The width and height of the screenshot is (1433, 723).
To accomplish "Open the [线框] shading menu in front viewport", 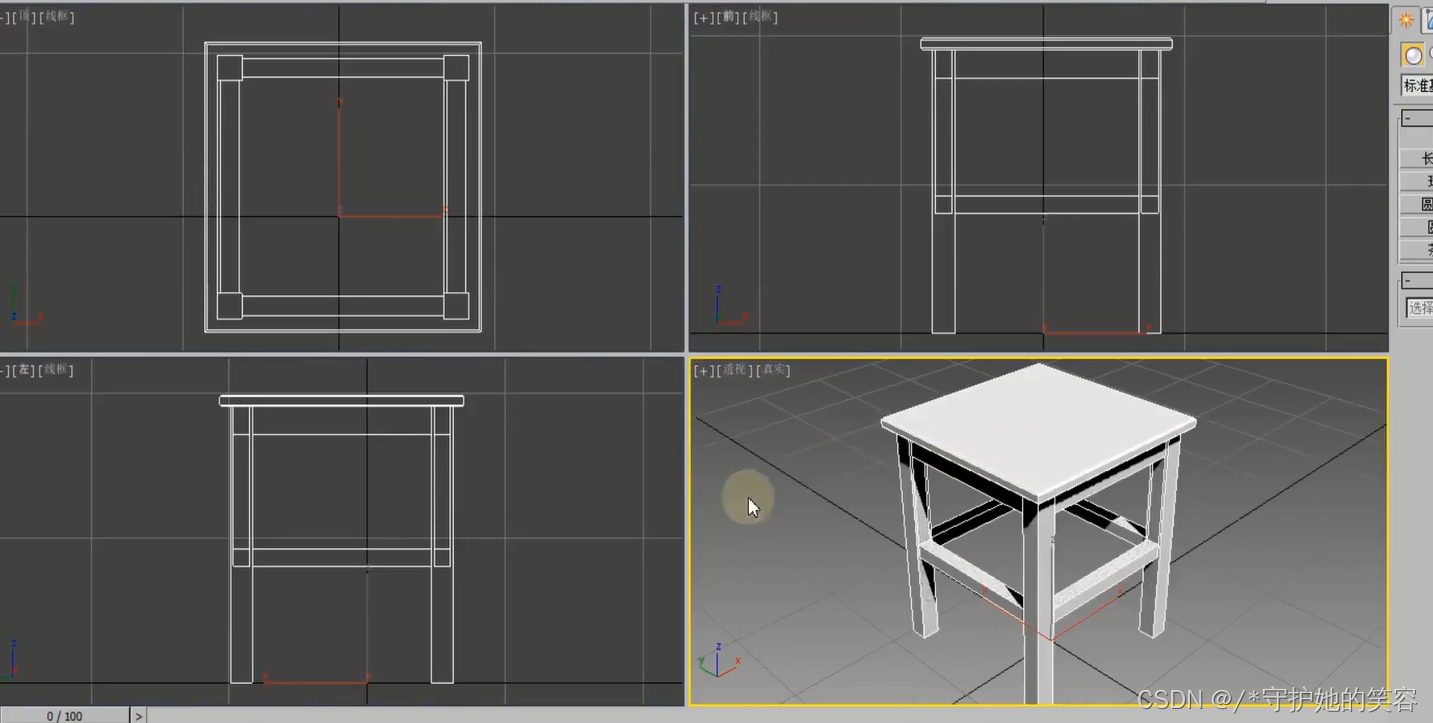I will pos(762,17).
